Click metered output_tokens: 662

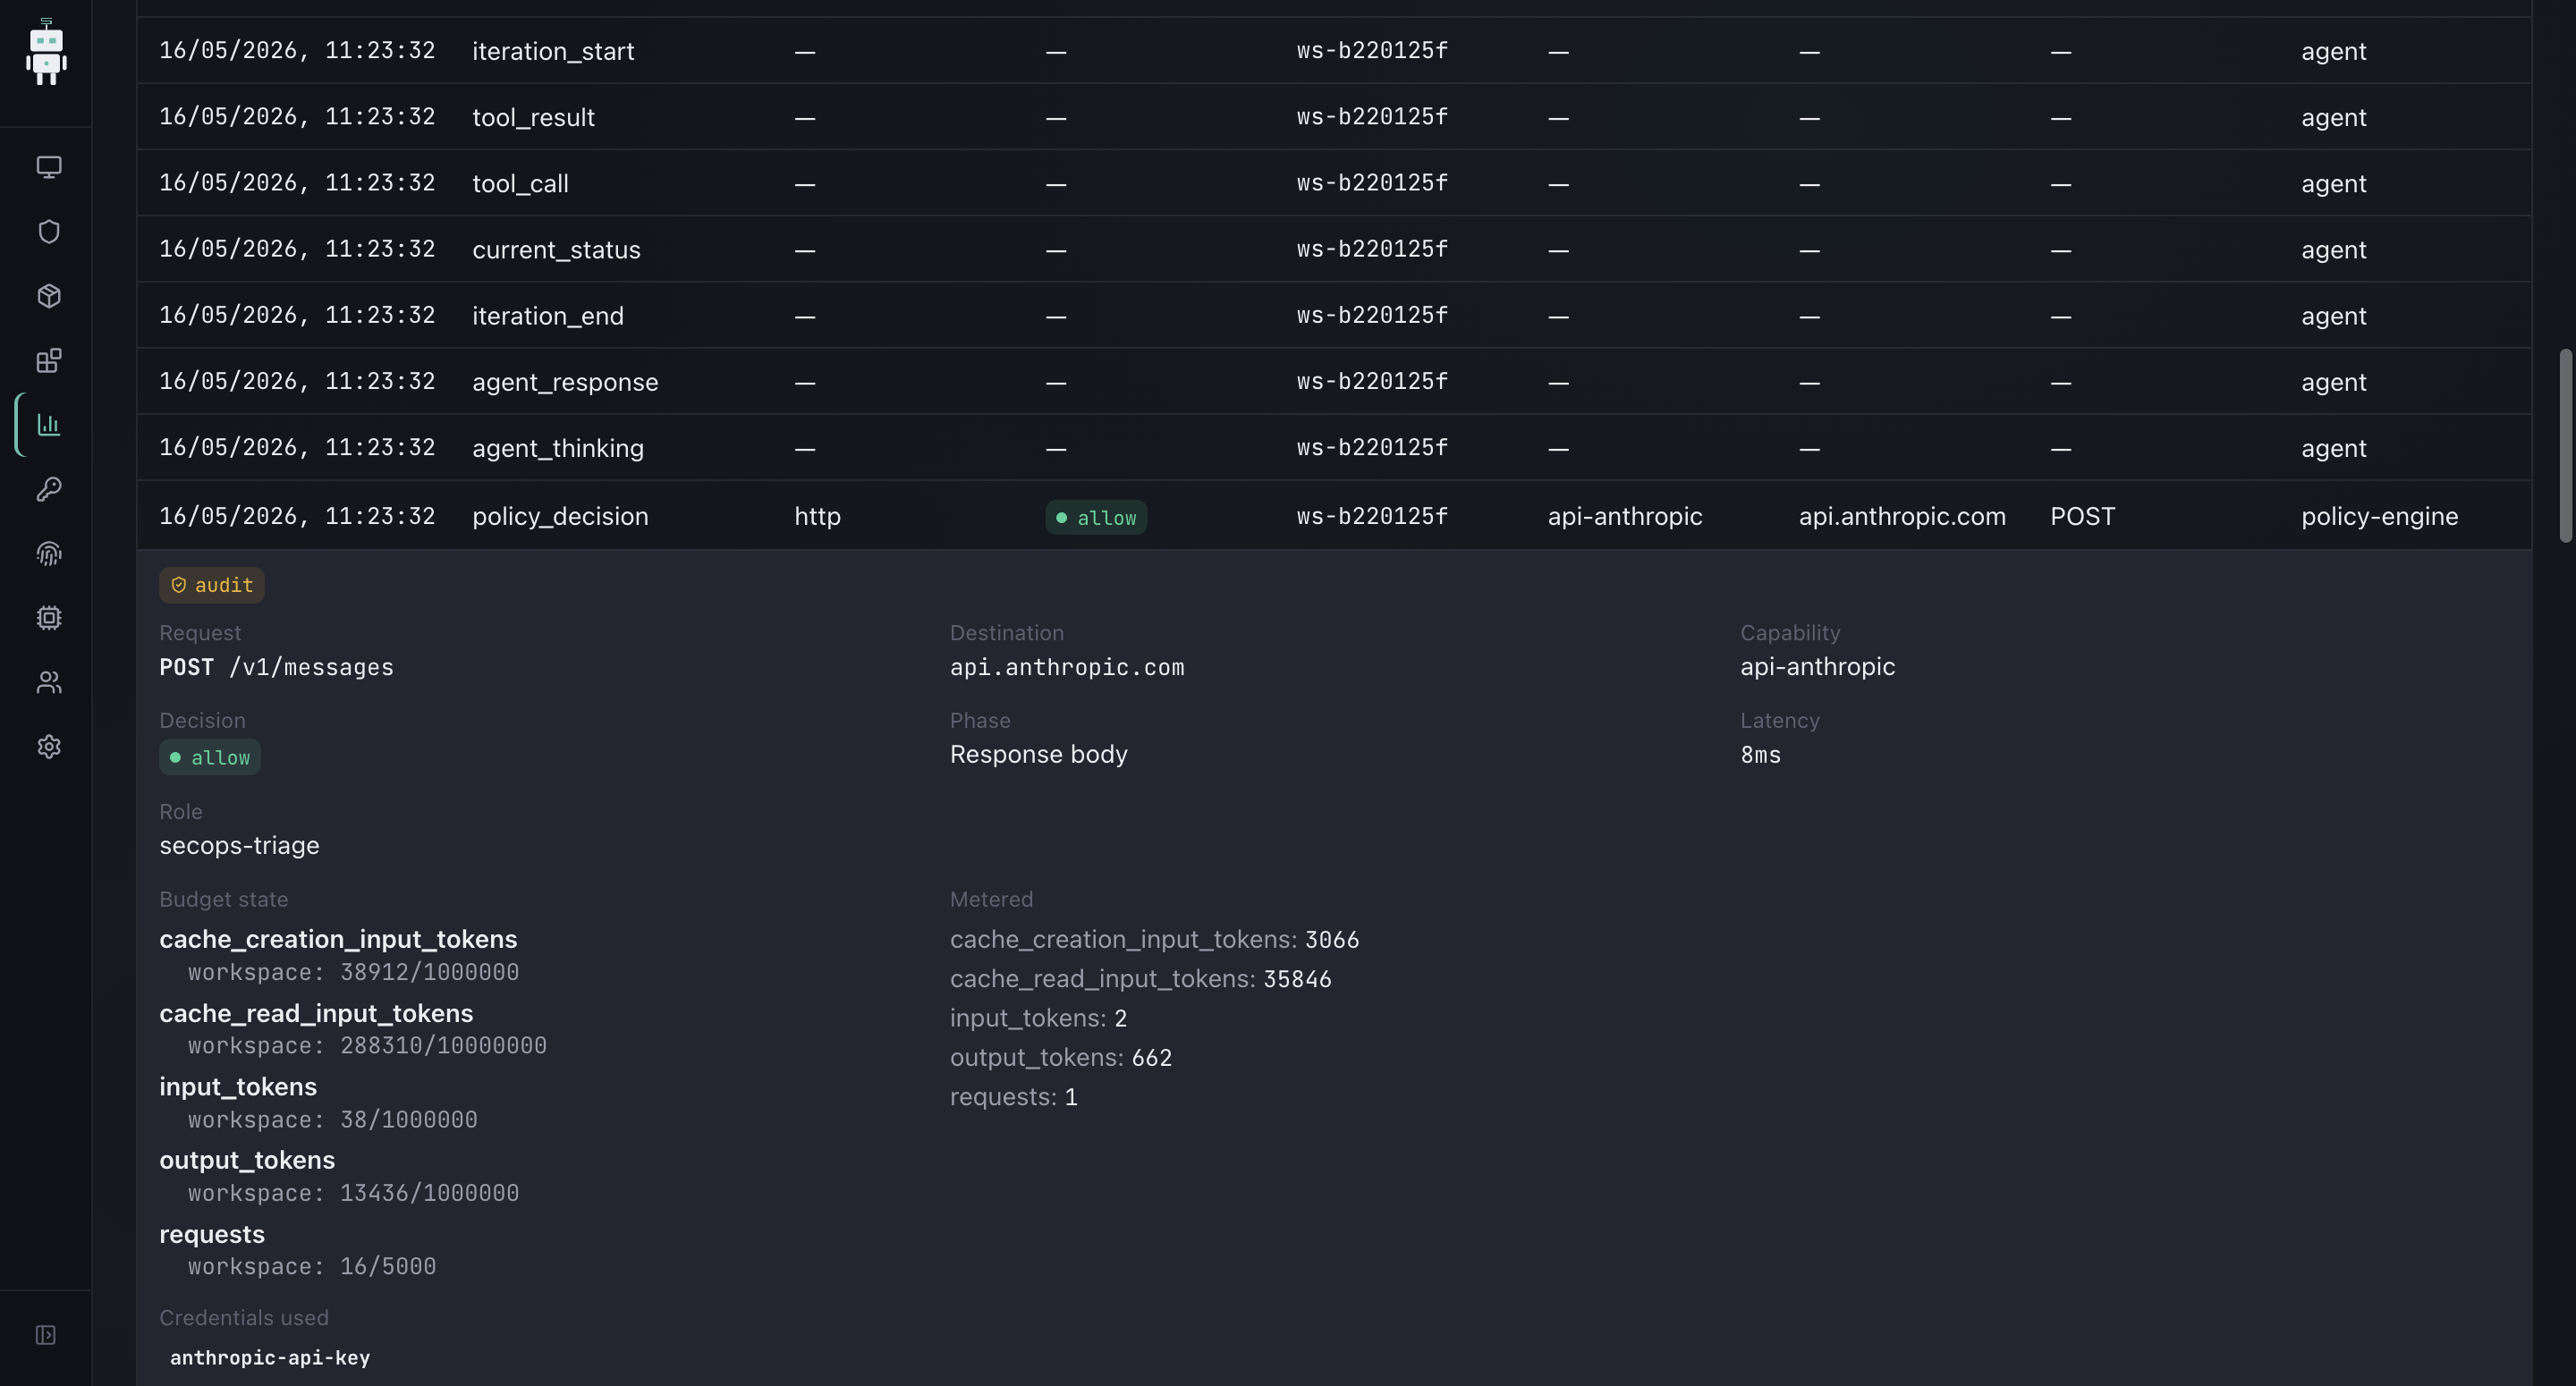point(1060,1057)
